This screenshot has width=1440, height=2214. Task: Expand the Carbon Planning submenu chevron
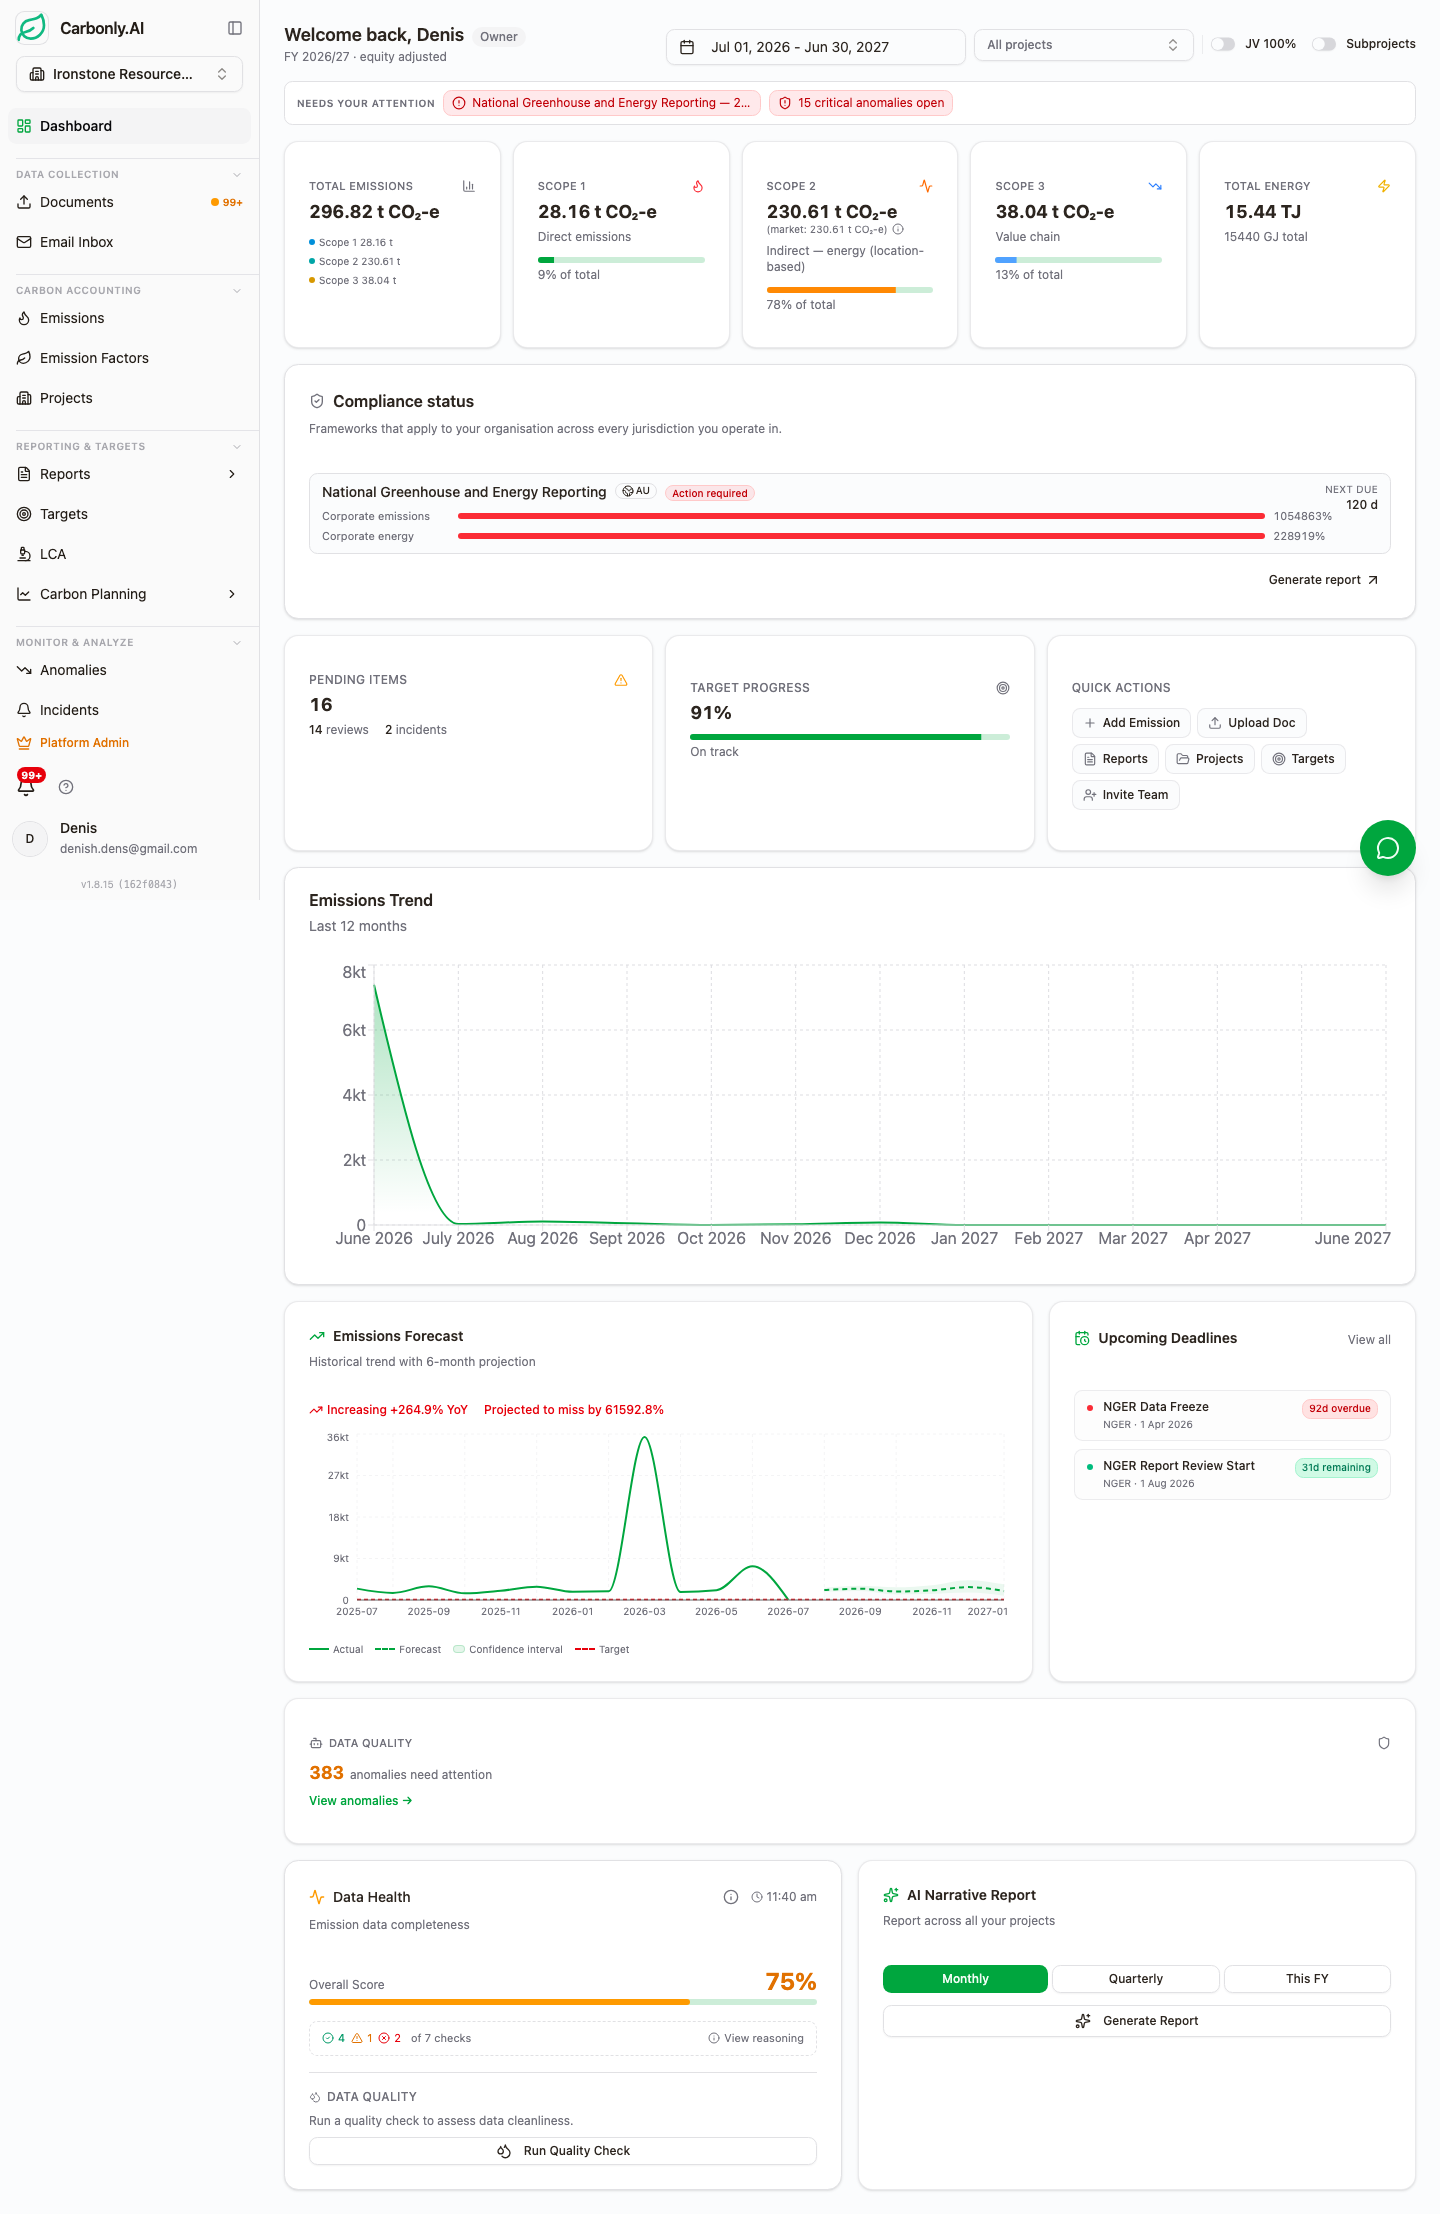pos(232,594)
